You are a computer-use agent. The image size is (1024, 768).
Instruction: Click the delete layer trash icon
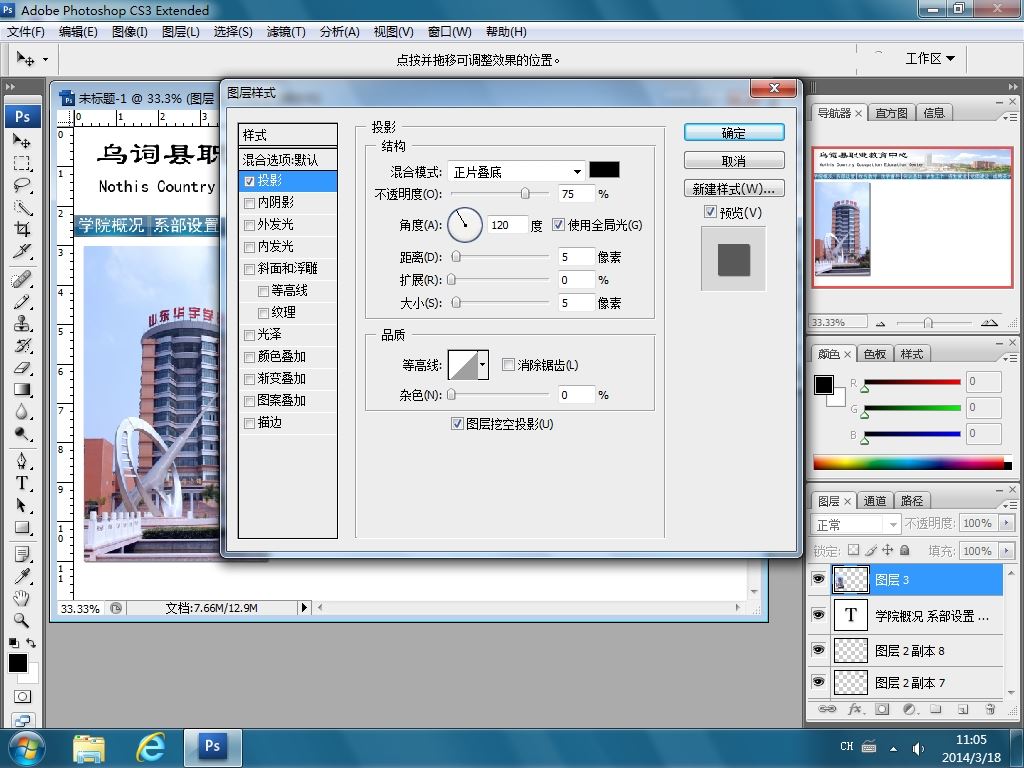pyautogui.click(x=990, y=709)
